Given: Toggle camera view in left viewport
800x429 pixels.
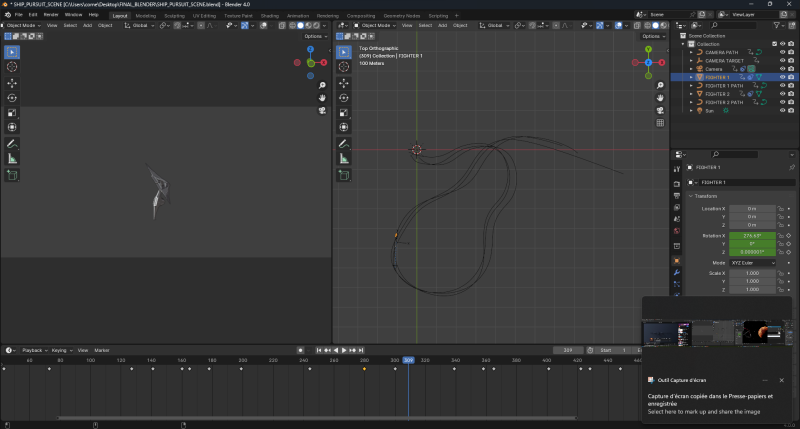Looking at the screenshot, I should pyautogui.click(x=322, y=111).
